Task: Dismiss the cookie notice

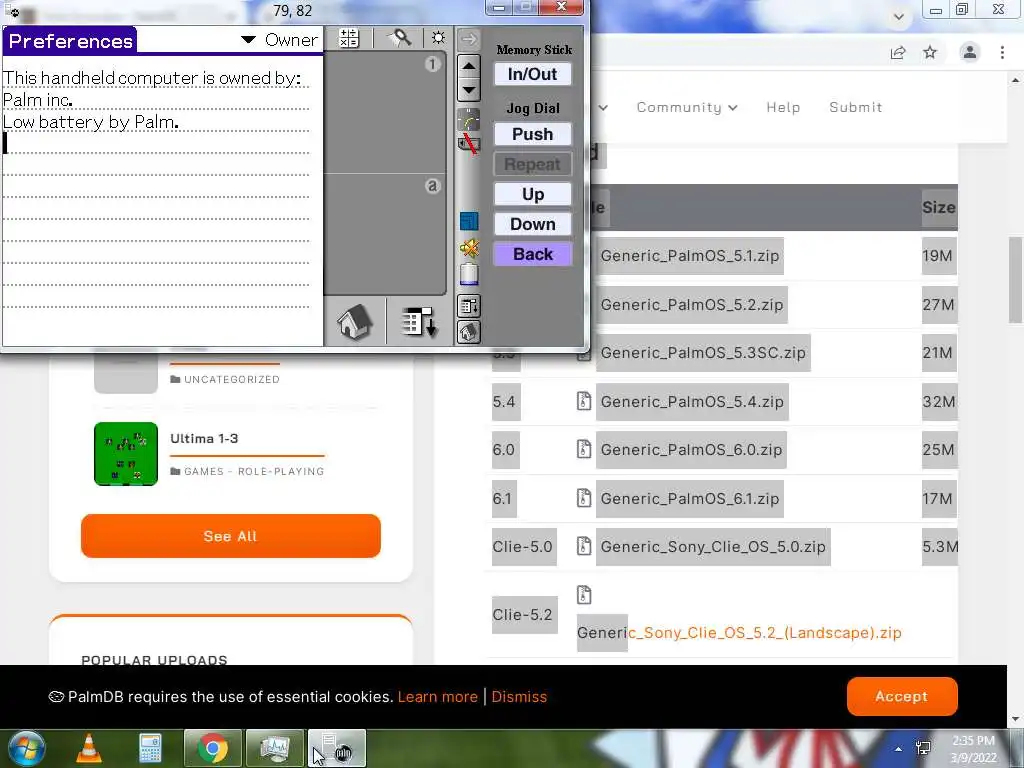Action: click(519, 697)
